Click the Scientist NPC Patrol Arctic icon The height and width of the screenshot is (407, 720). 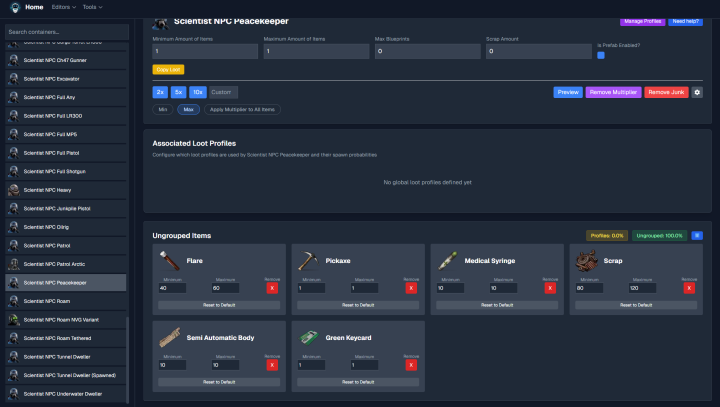(14, 264)
